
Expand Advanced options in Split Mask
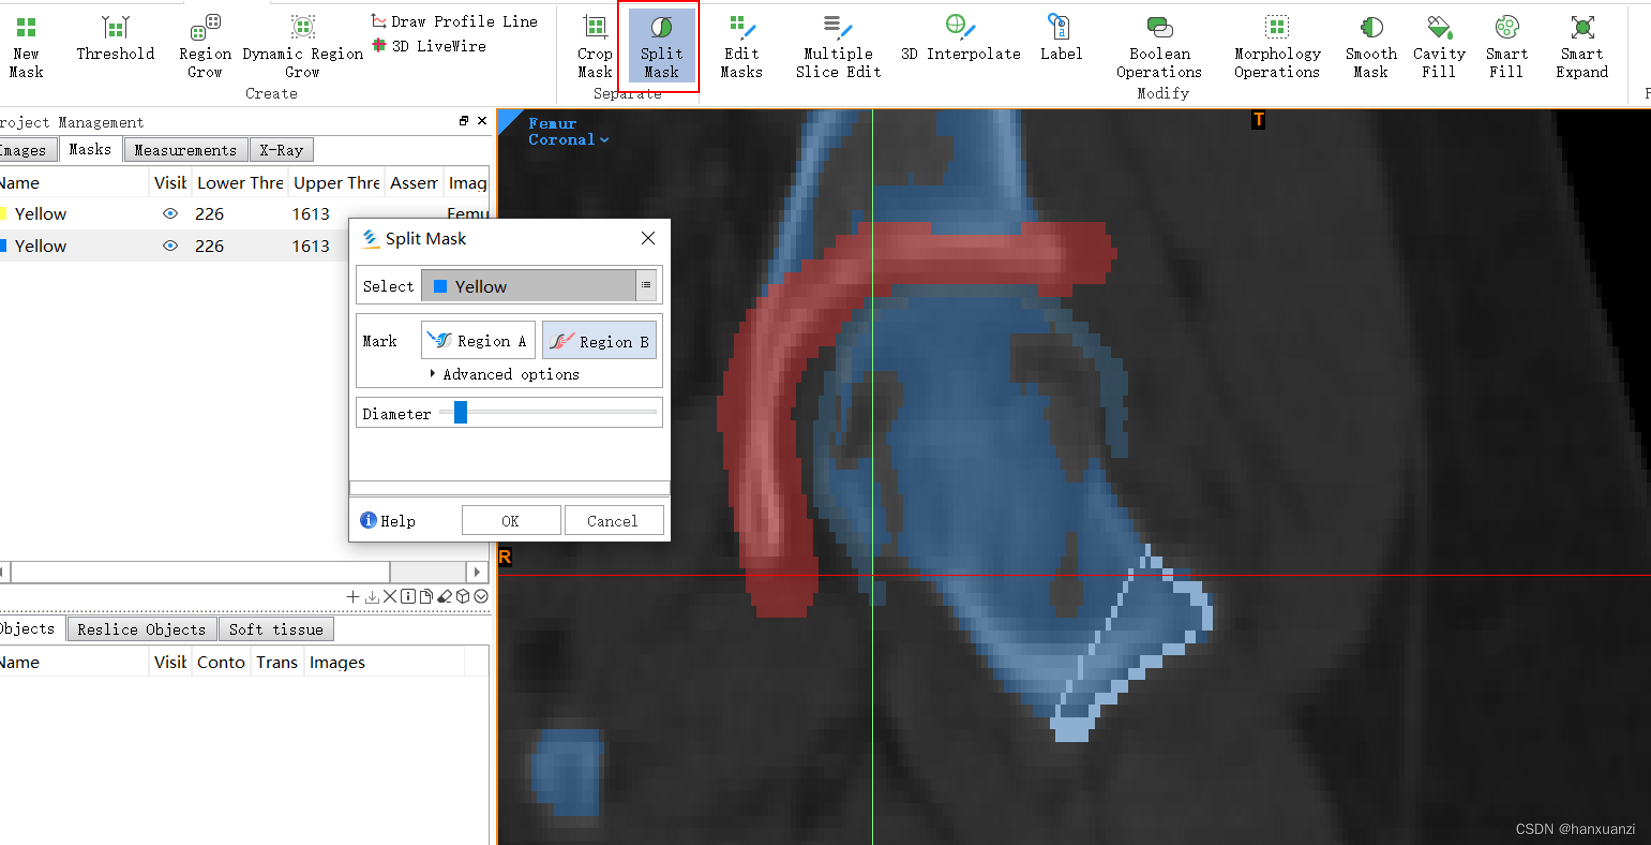[505, 374]
